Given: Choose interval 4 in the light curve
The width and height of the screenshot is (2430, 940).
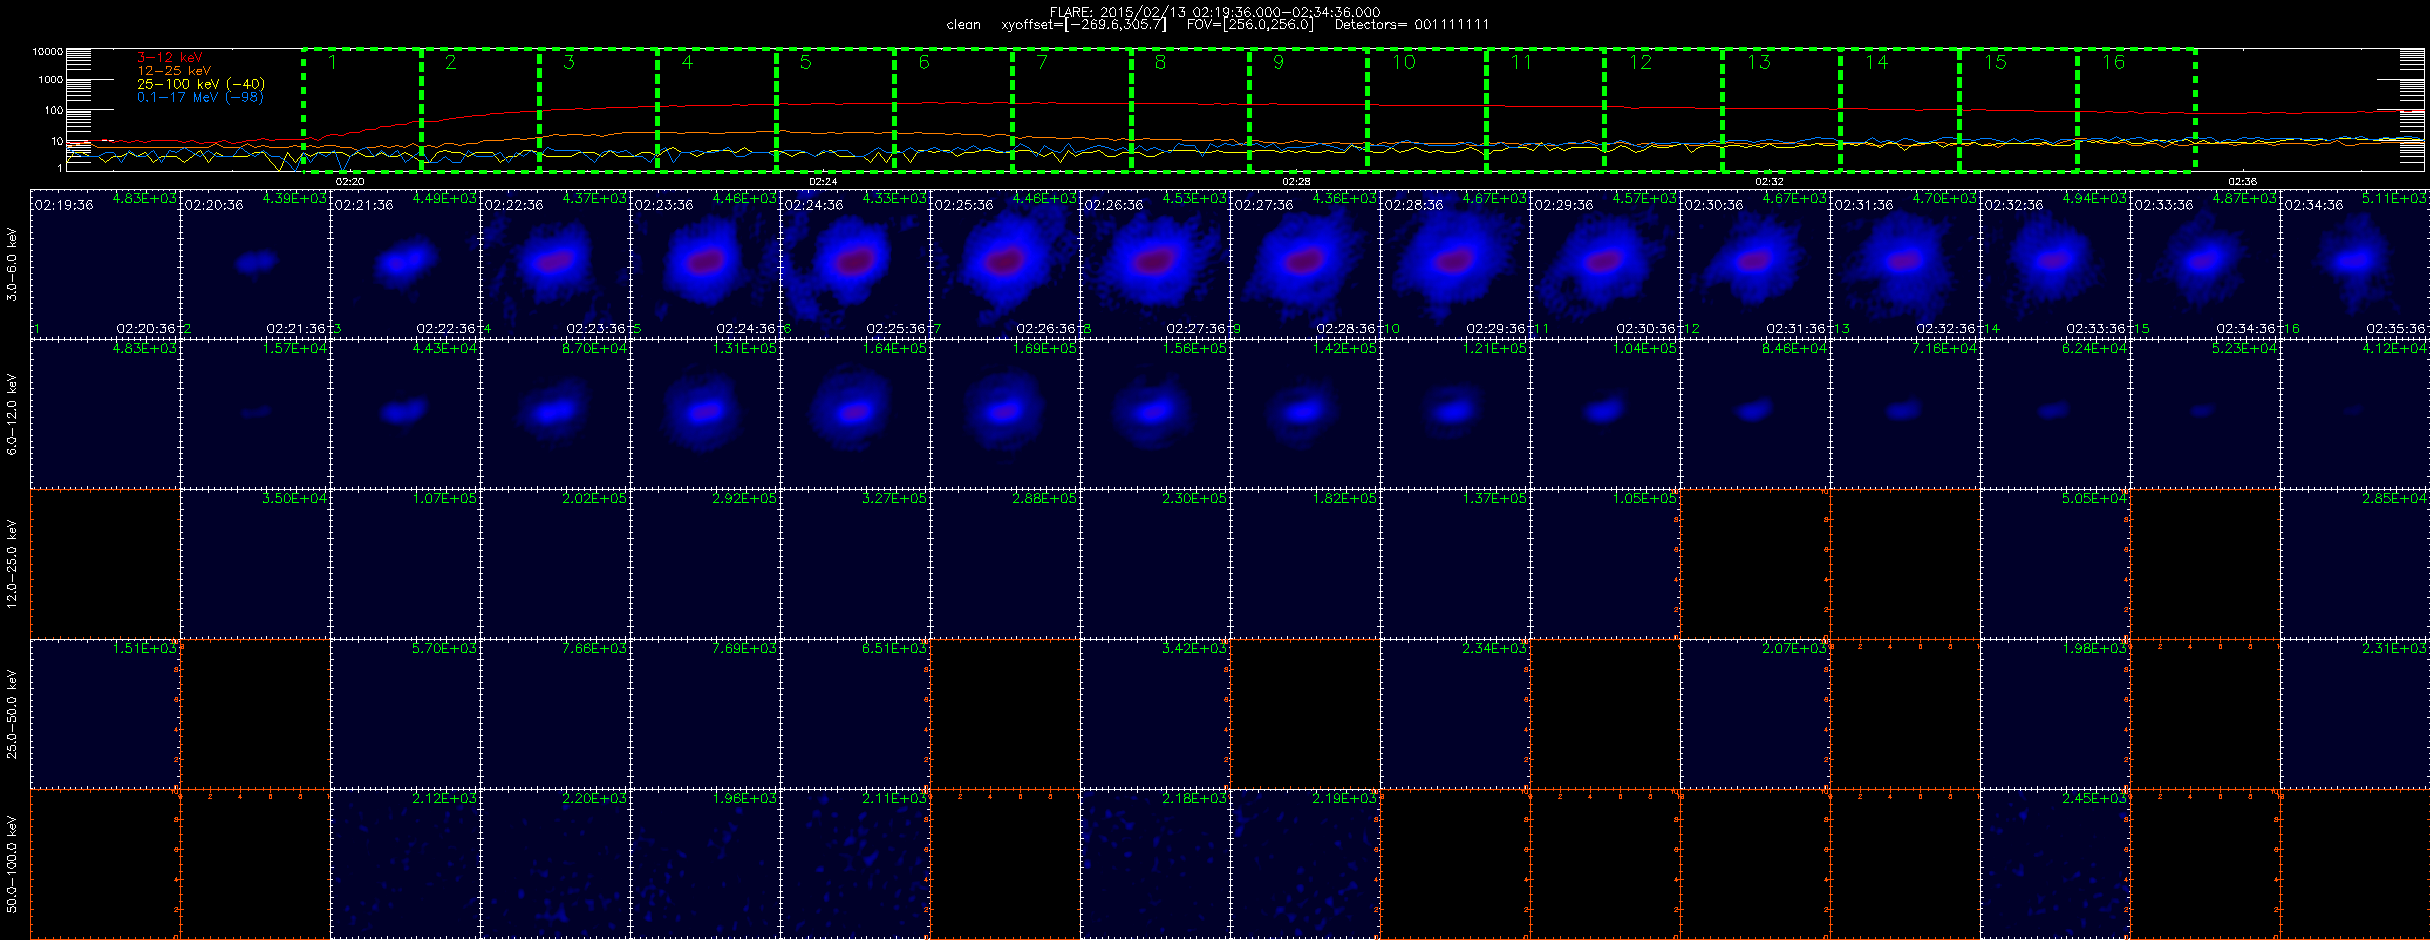Looking at the screenshot, I should click(x=717, y=110).
